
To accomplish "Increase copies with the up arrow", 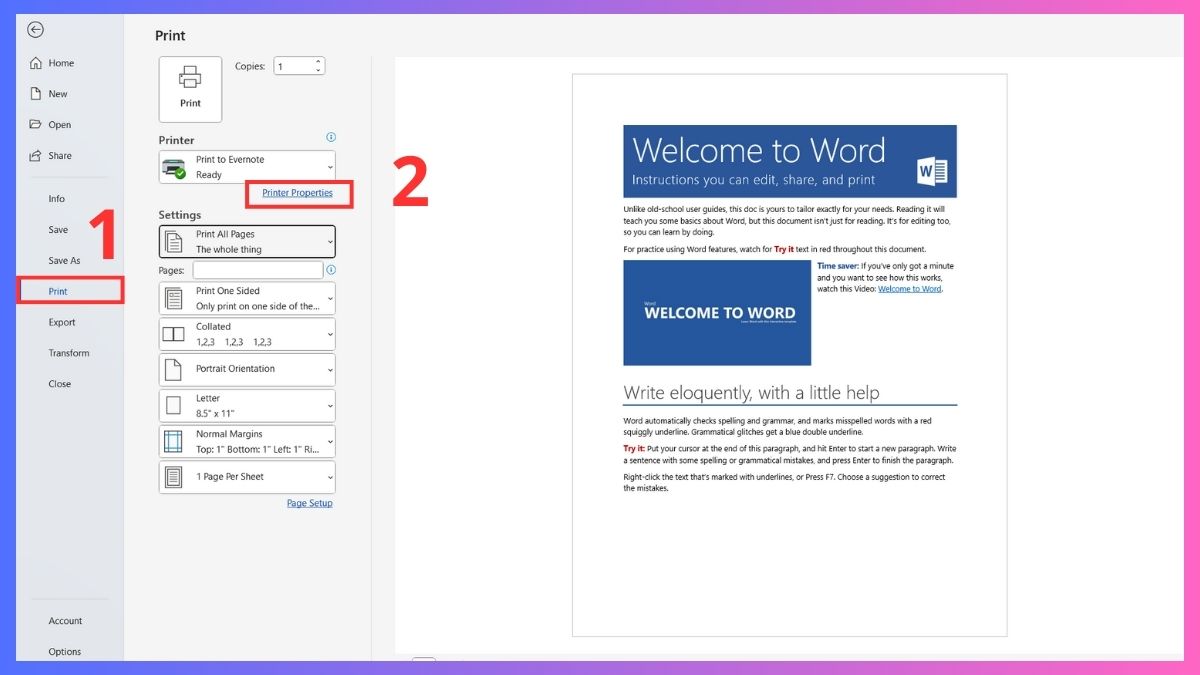I will (x=318, y=62).
